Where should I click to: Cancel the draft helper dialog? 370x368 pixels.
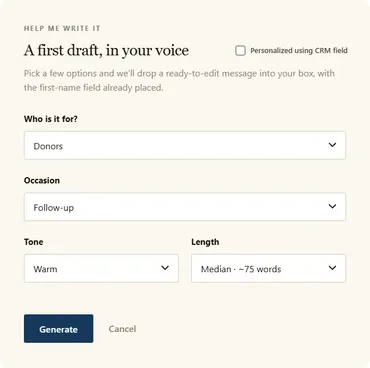(x=122, y=329)
